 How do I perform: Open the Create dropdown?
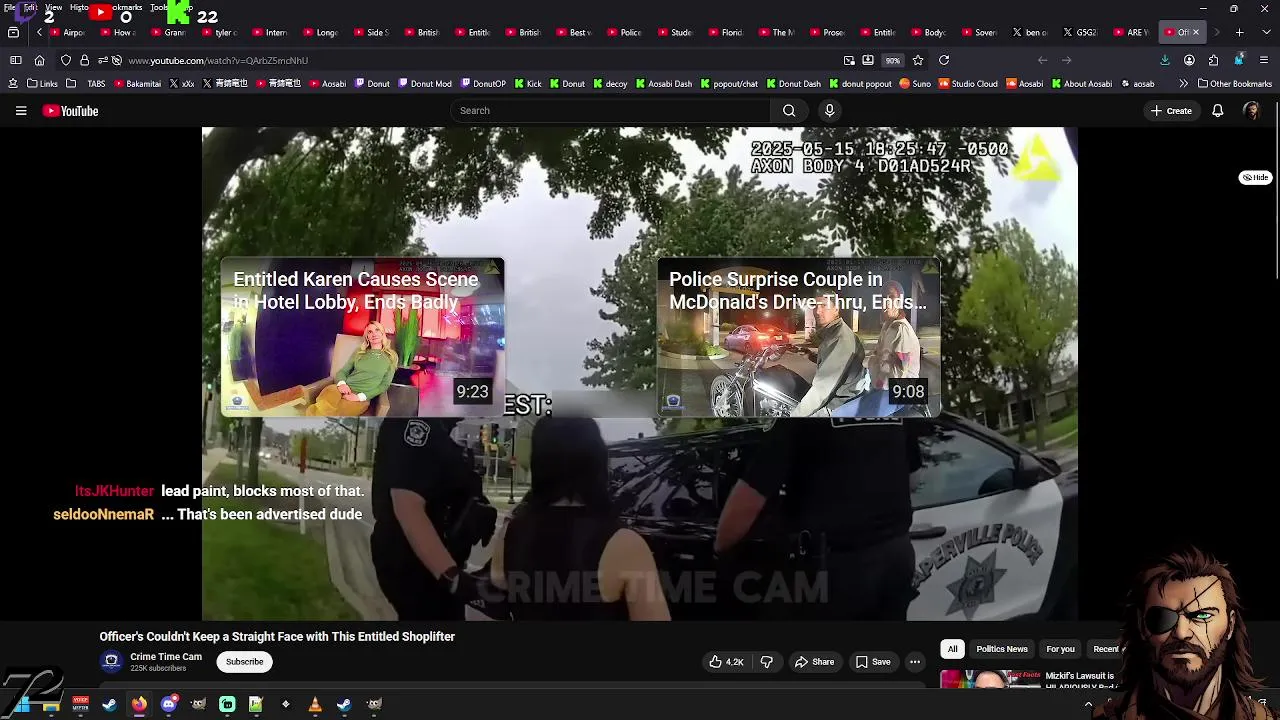[x=1171, y=111]
